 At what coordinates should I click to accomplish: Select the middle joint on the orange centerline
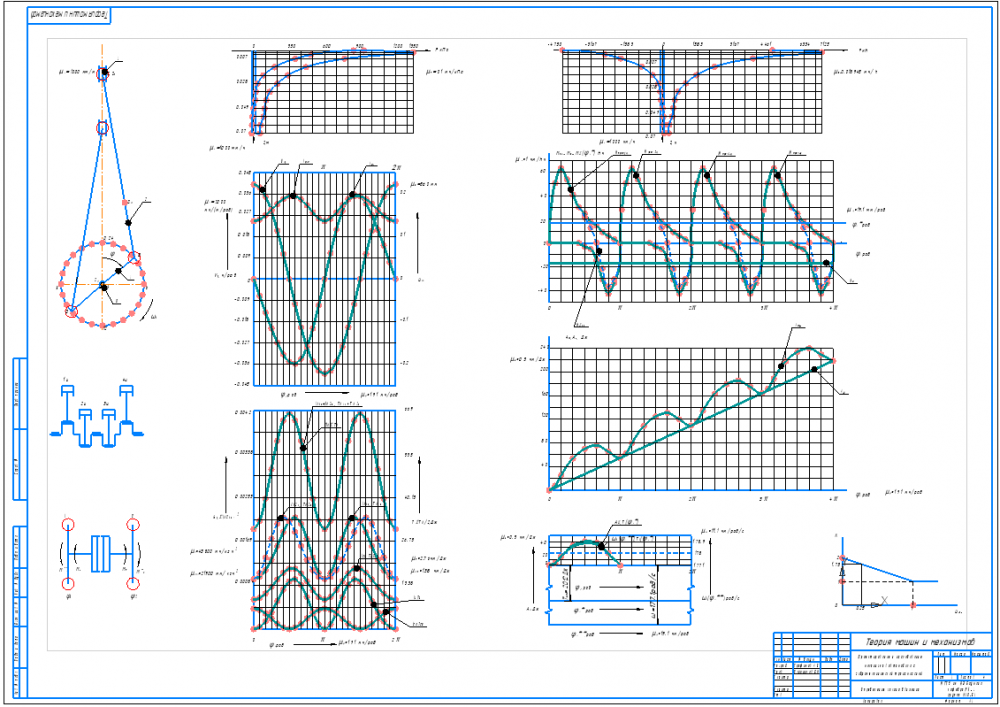(x=102, y=128)
